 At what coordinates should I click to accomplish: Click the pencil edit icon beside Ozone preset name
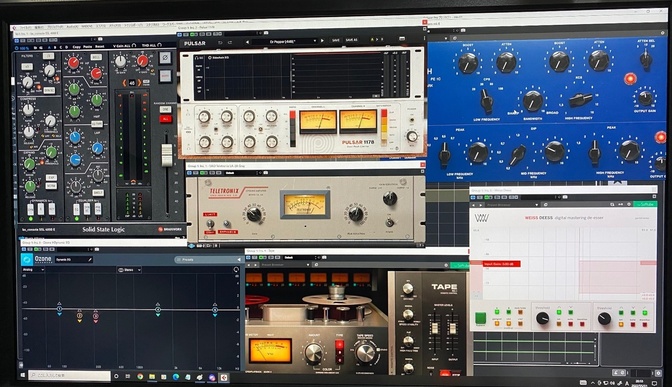pos(89,259)
